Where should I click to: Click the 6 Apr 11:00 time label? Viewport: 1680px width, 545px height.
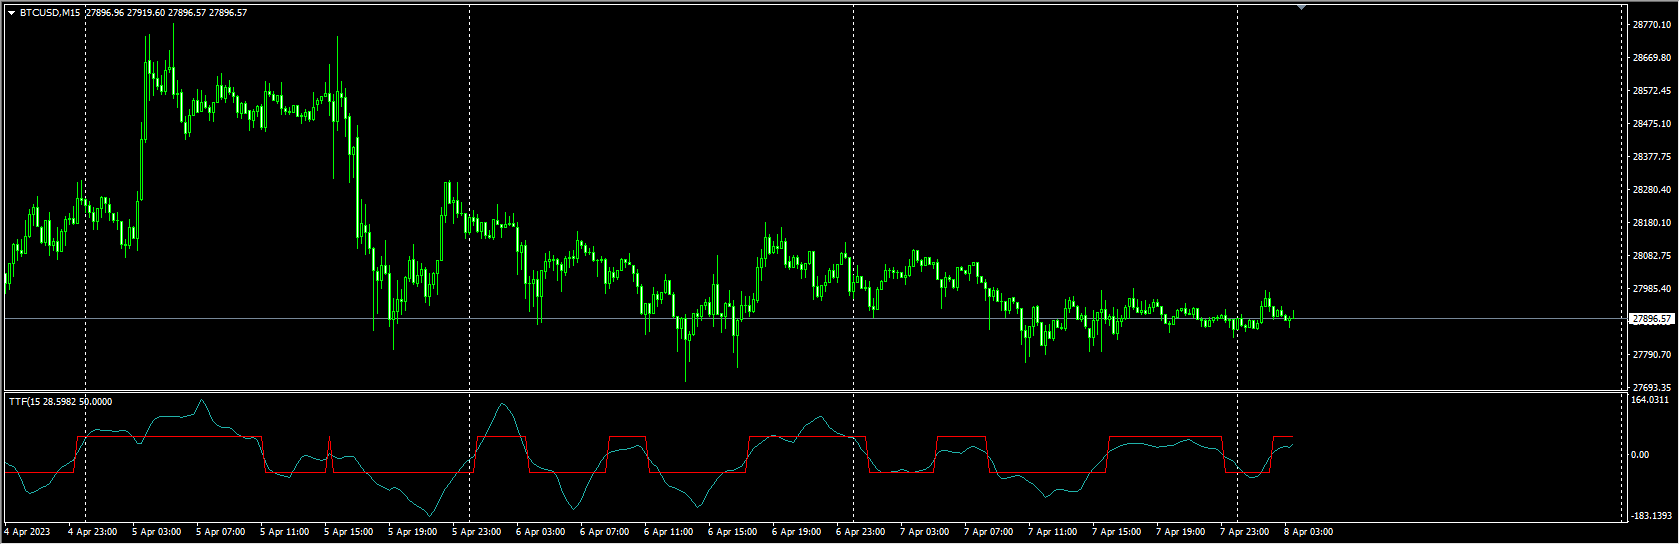[x=668, y=532]
